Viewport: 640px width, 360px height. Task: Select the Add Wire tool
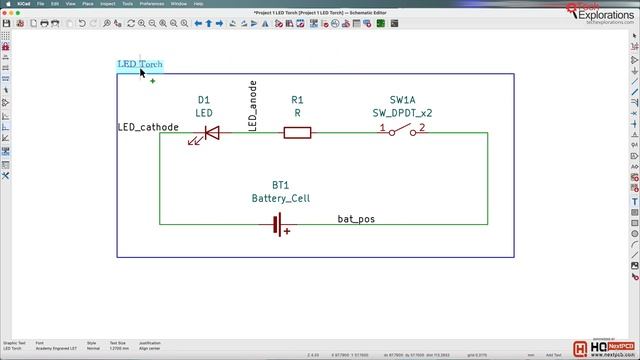tap(634, 82)
